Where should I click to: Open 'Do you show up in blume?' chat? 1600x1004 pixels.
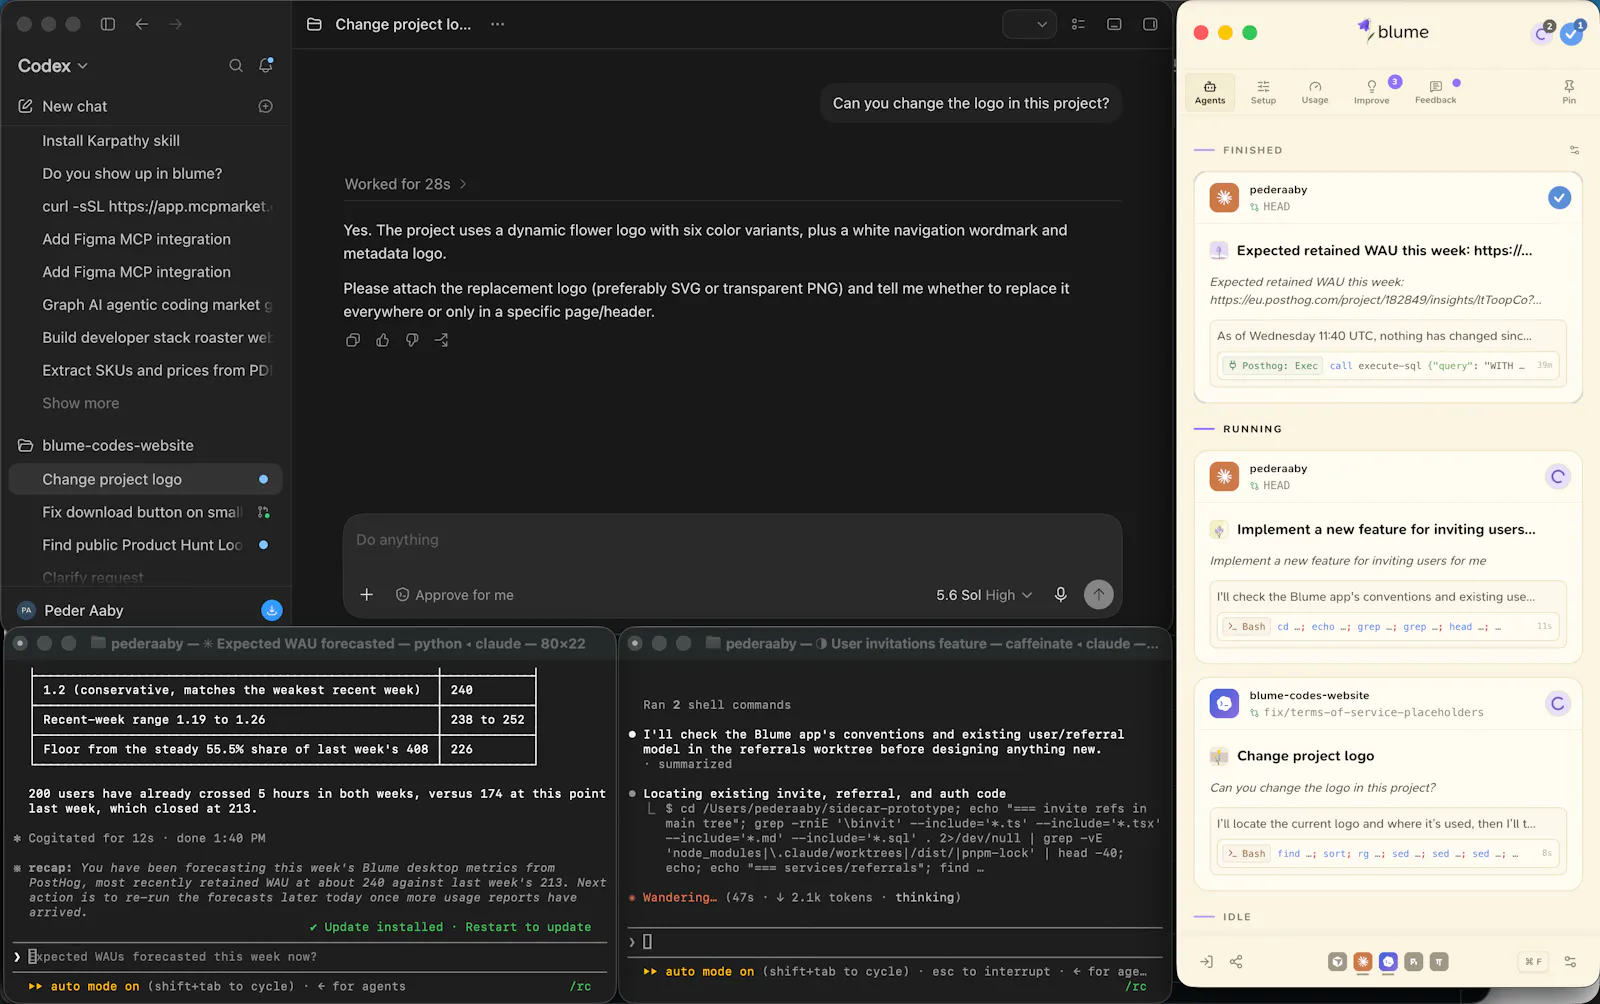tap(132, 174)
